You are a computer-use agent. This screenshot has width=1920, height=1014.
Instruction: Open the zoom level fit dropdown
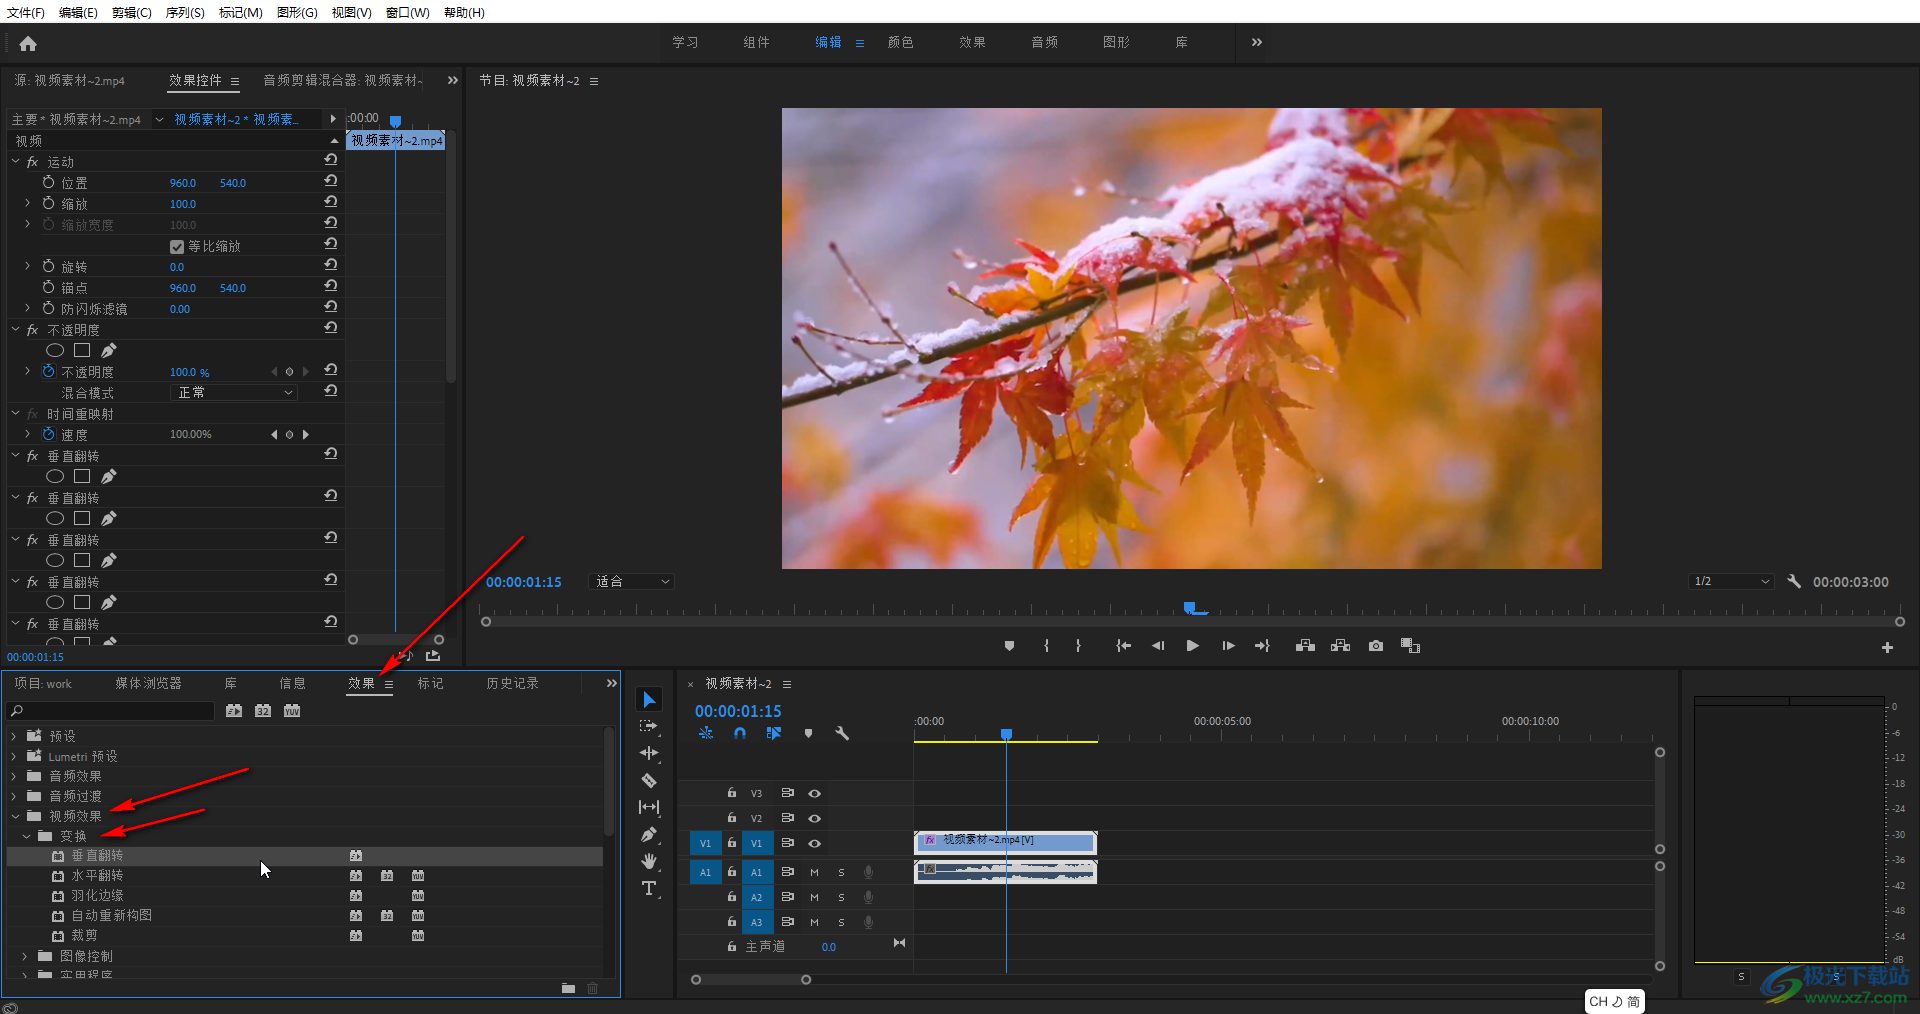[x=632, y=581]
